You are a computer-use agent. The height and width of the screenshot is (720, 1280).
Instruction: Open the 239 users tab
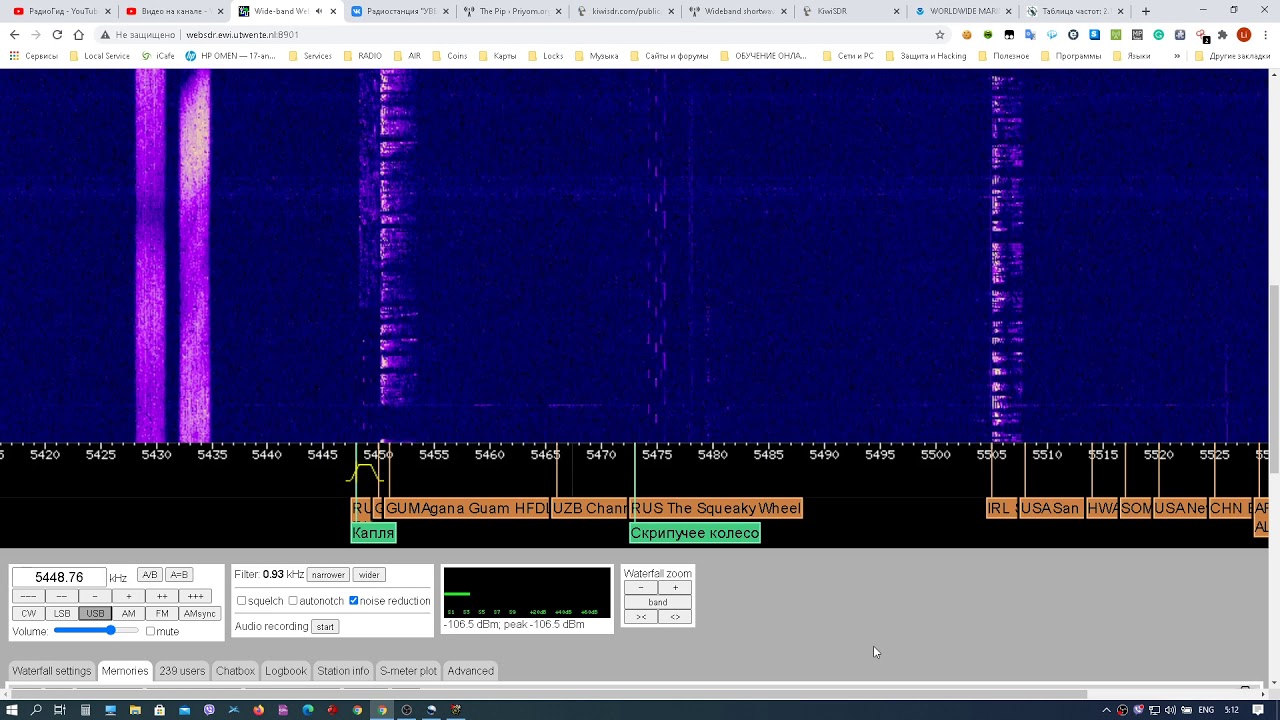(x=182, y=671)
